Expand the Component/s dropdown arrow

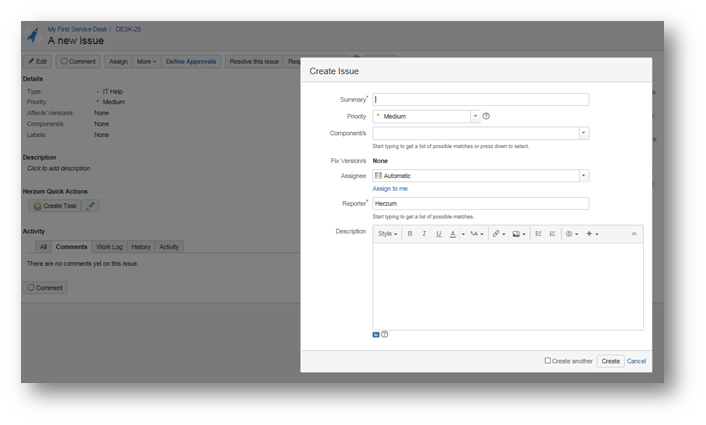pyautogui.click(x=583, y=133)
